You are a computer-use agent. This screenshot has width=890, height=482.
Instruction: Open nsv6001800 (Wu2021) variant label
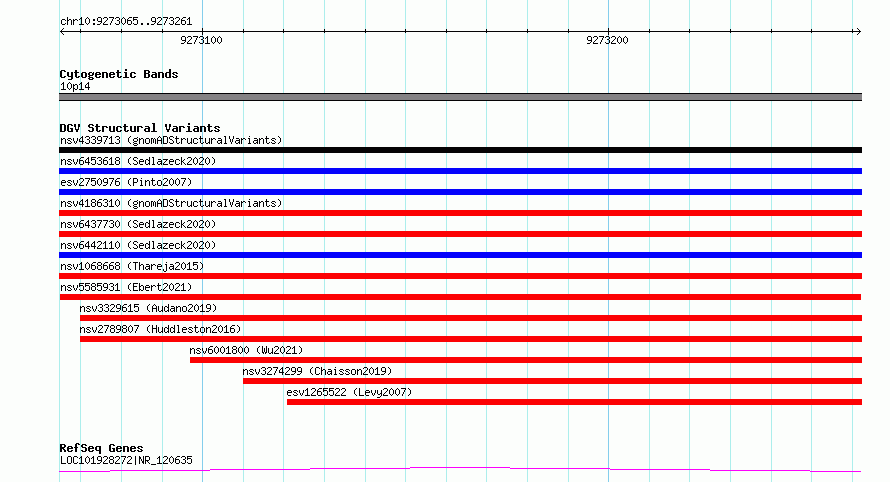(x=246, y=350)
